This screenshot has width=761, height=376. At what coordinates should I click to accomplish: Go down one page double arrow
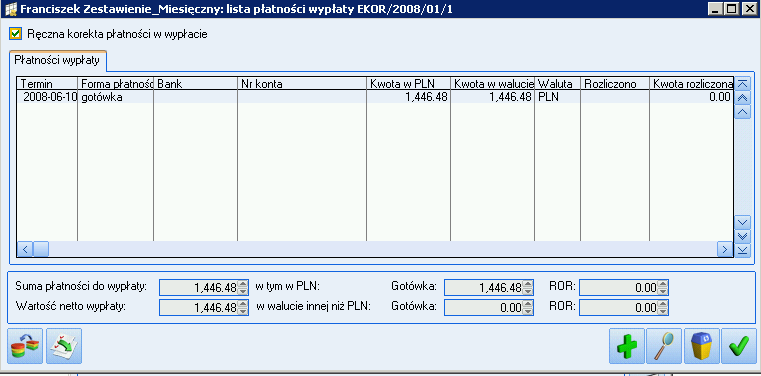(x=743, y=236)
